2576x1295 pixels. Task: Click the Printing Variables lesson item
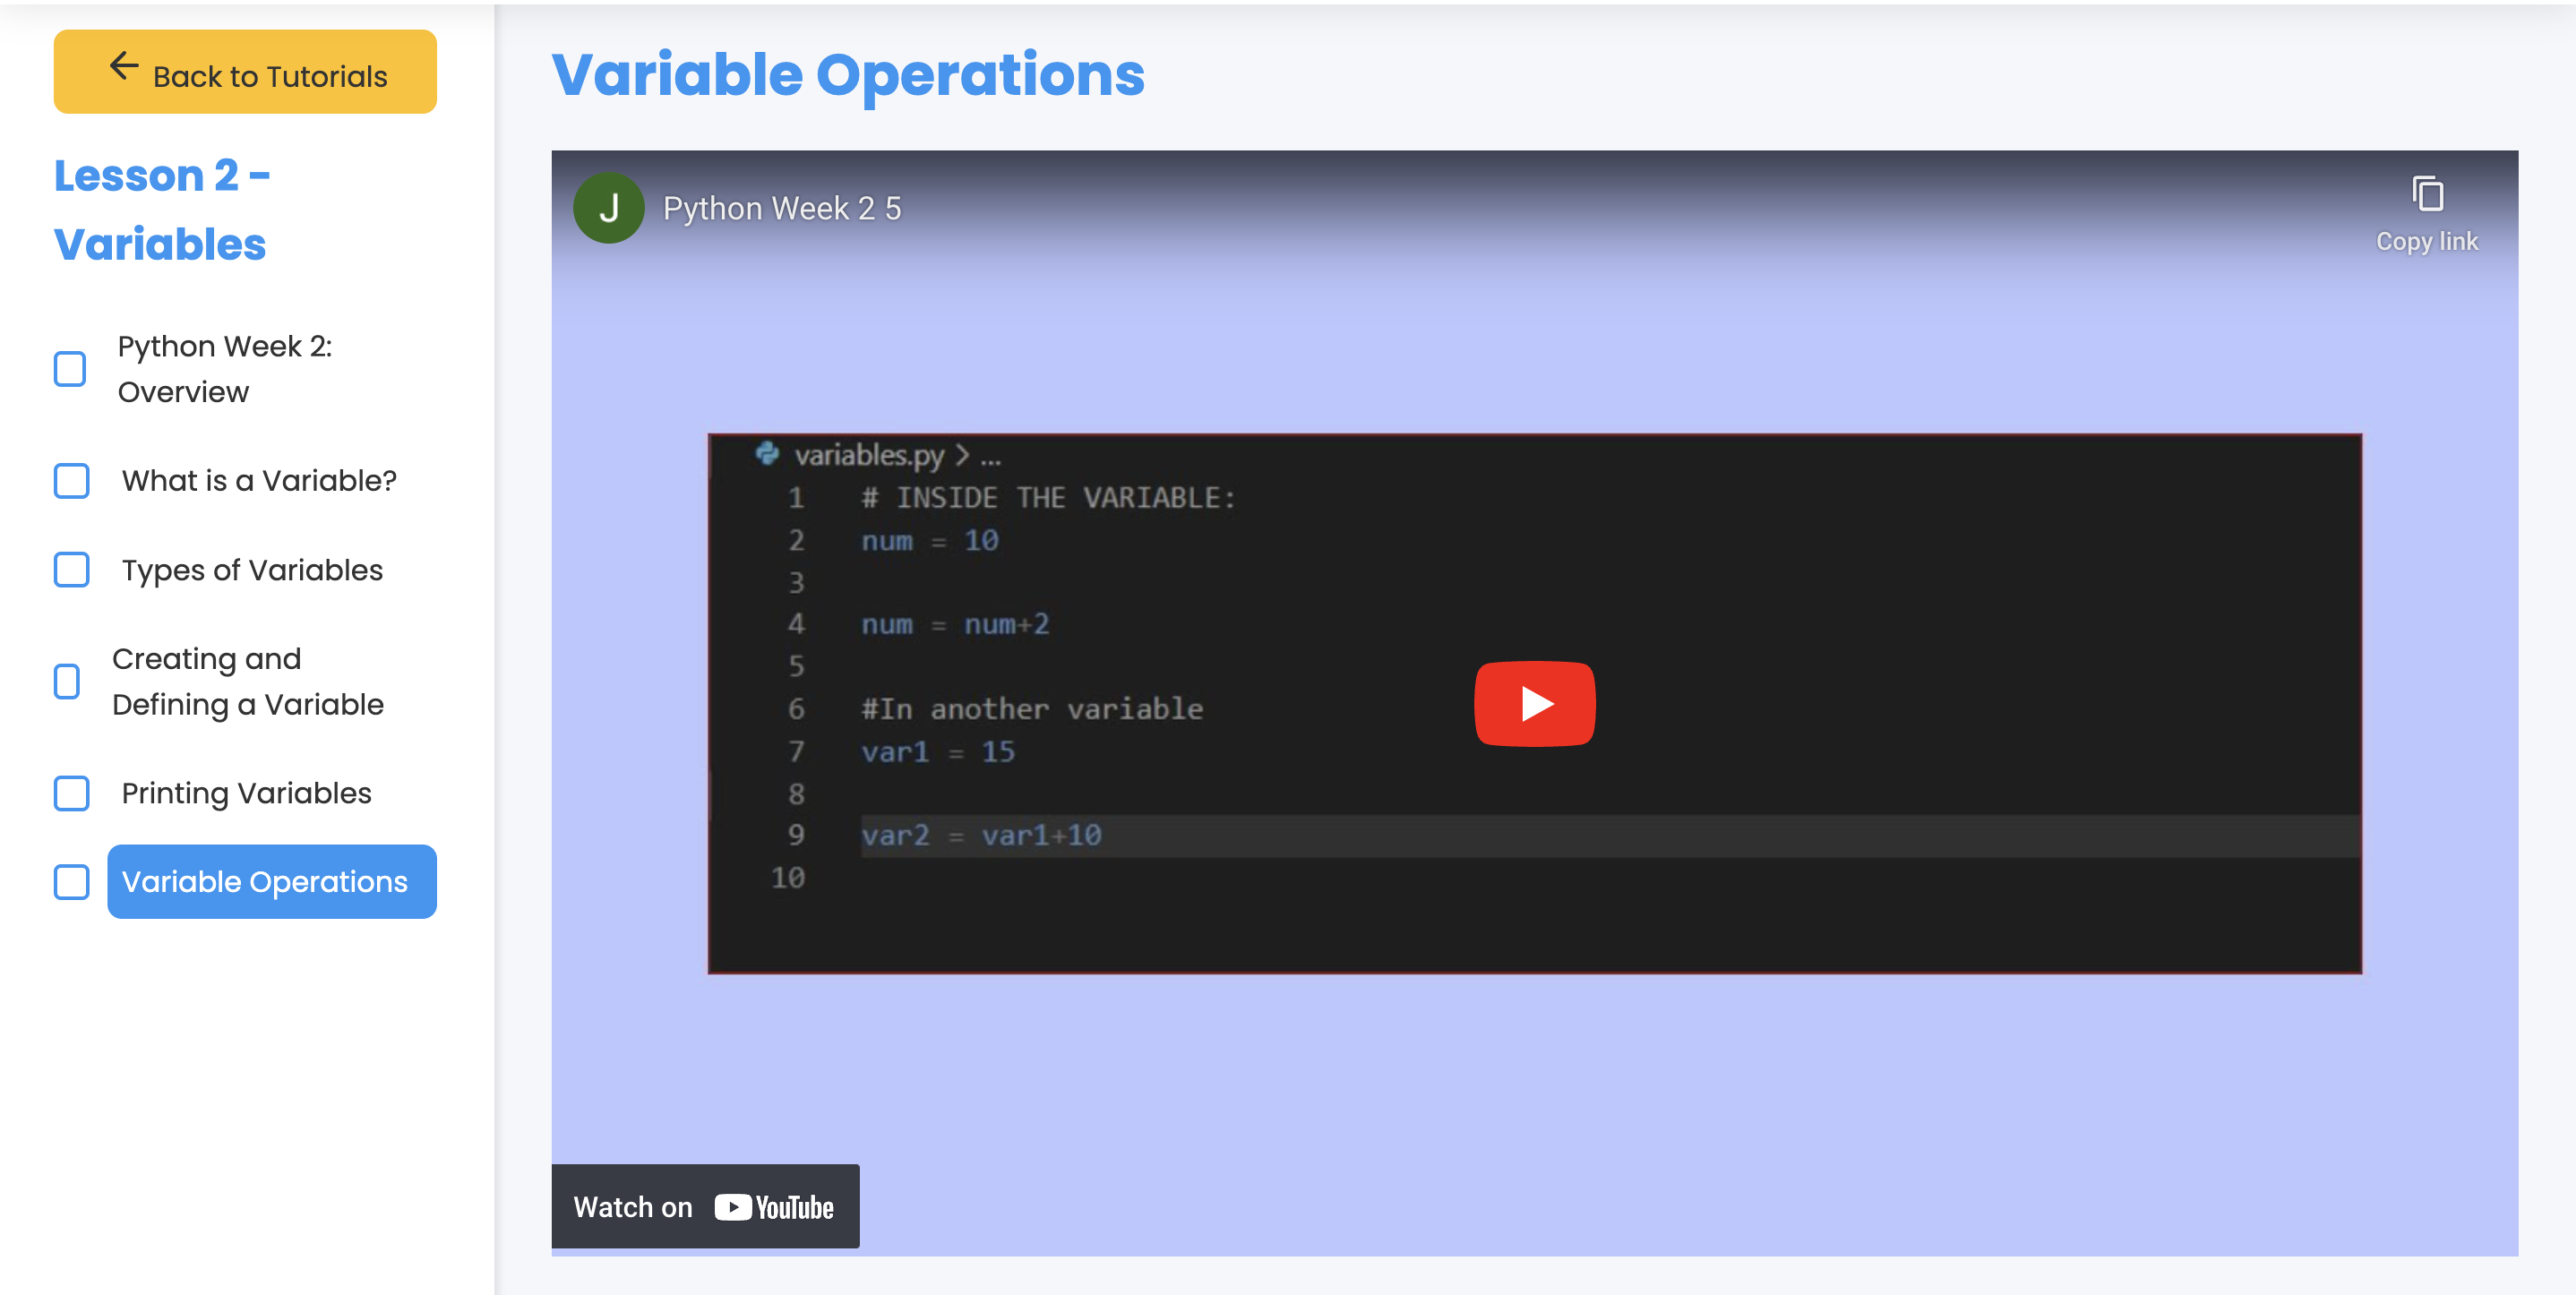tap(246, 793)
